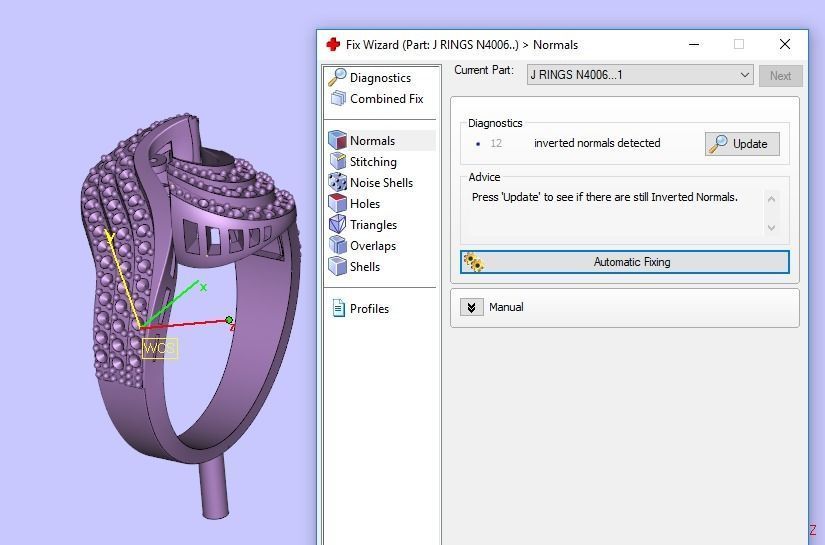Click the Stitching cube icon
This screenshot has height=545, width=825.
[337, 161]
